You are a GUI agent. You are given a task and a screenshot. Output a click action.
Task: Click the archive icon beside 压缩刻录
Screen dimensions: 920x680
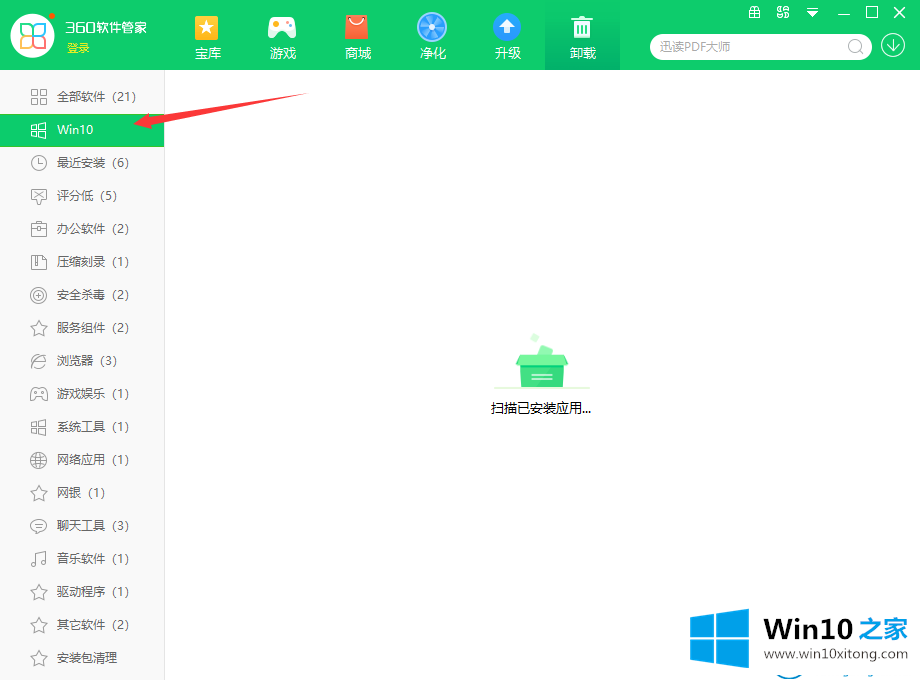point(39,262)
